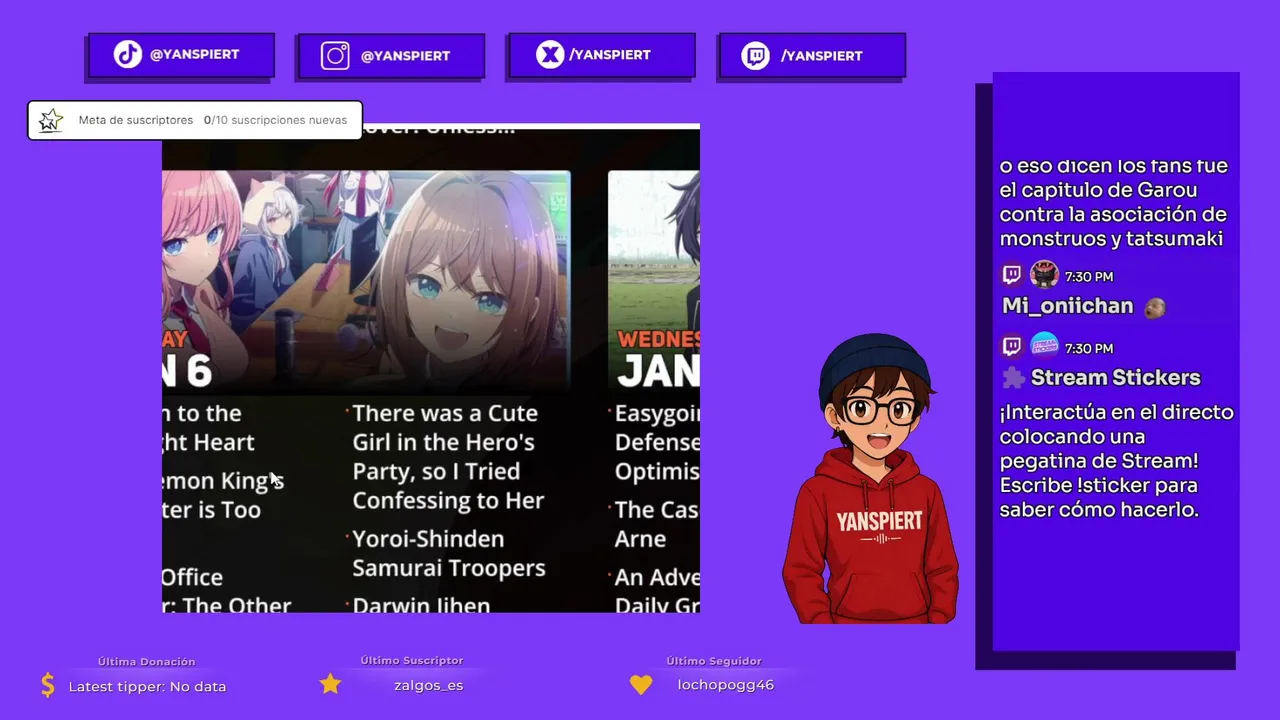The width and height of the screenshot is (1280, 720).
Task: Click latest subscriber zalgos_es
Action: click(428, 685)
